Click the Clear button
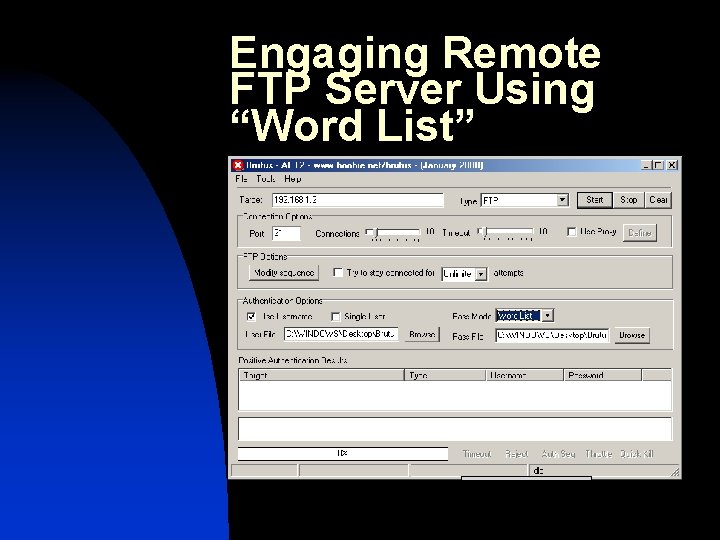720x540 pixels. 658,200
